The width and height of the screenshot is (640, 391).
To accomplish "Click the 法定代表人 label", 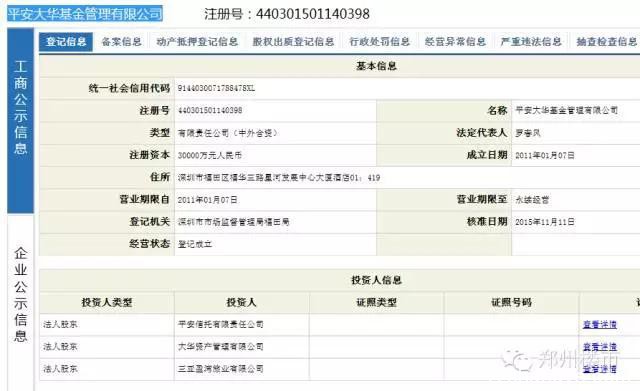I will [x=482, y=133].
